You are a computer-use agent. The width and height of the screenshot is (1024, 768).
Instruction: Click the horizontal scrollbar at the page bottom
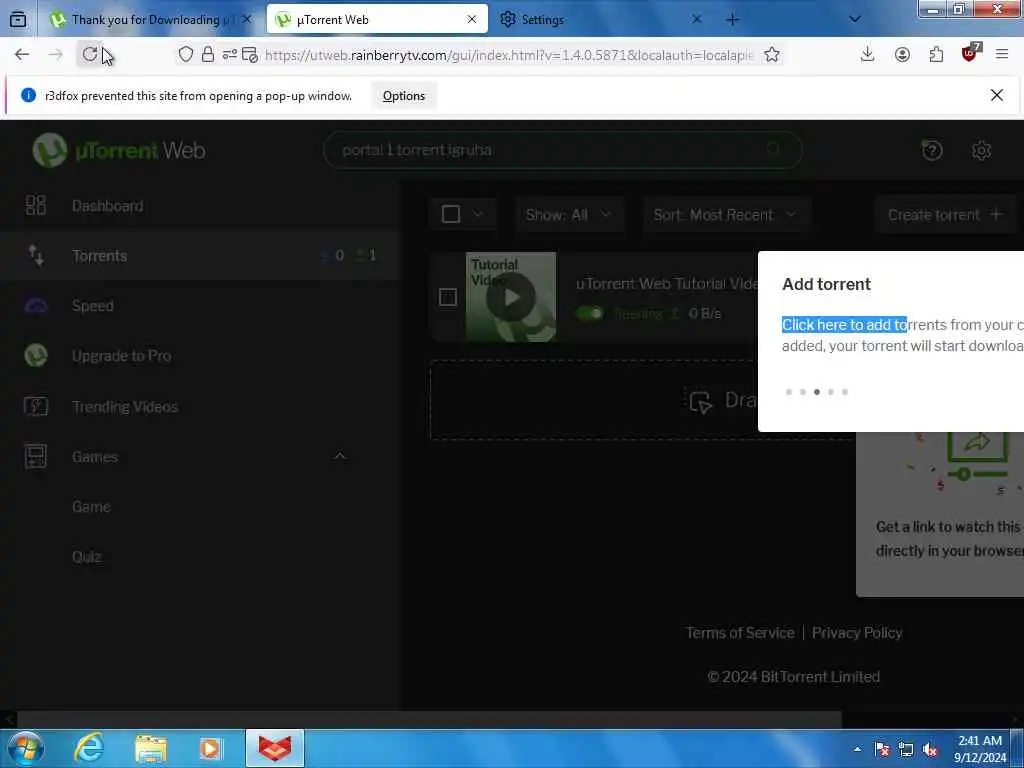point(428,719)
